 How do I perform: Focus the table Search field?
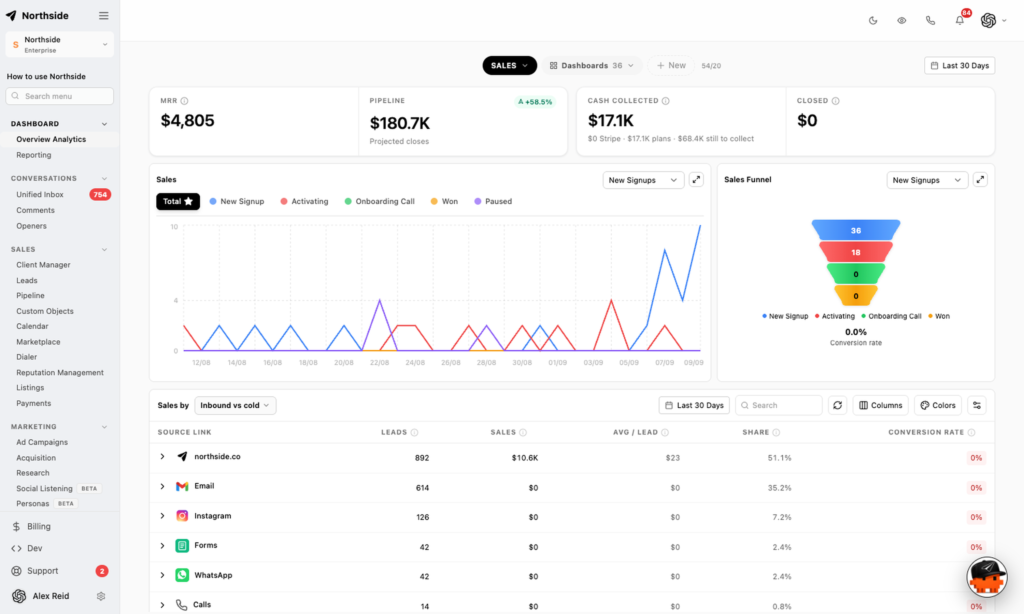tap(778, 405)
